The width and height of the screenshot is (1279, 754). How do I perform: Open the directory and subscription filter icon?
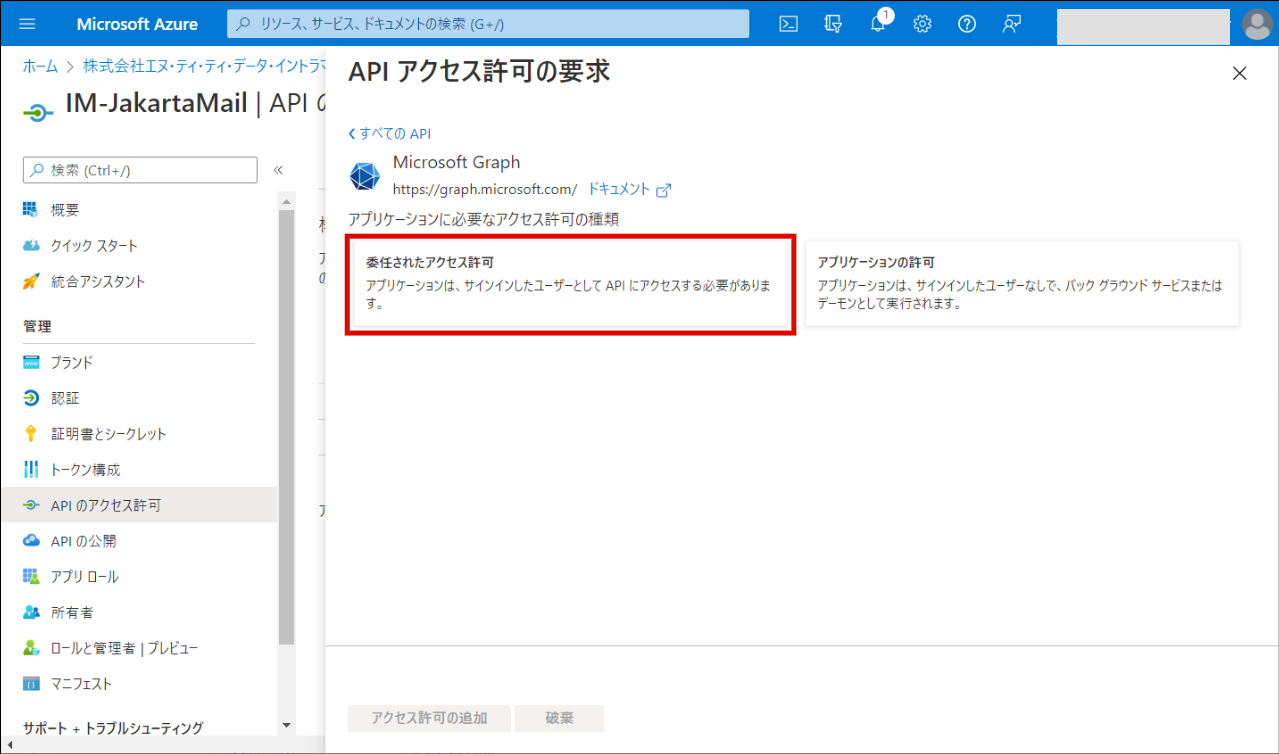coord(833,24)
